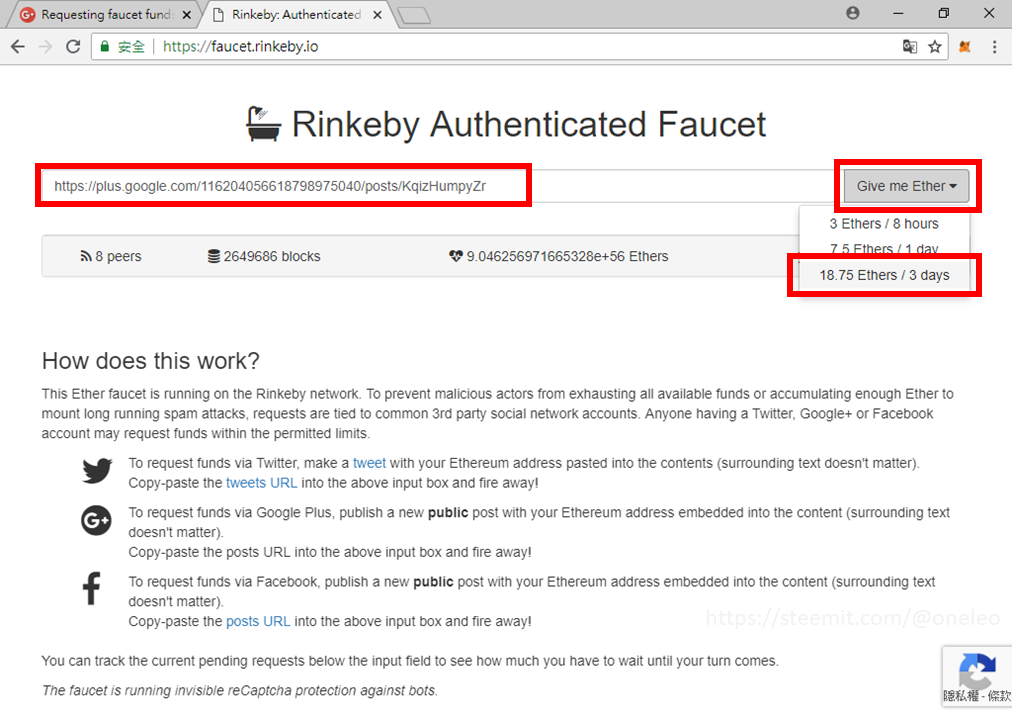
Task: Close the Rinkeby: Authenticated tab
Action: click(x=377, y=15)
